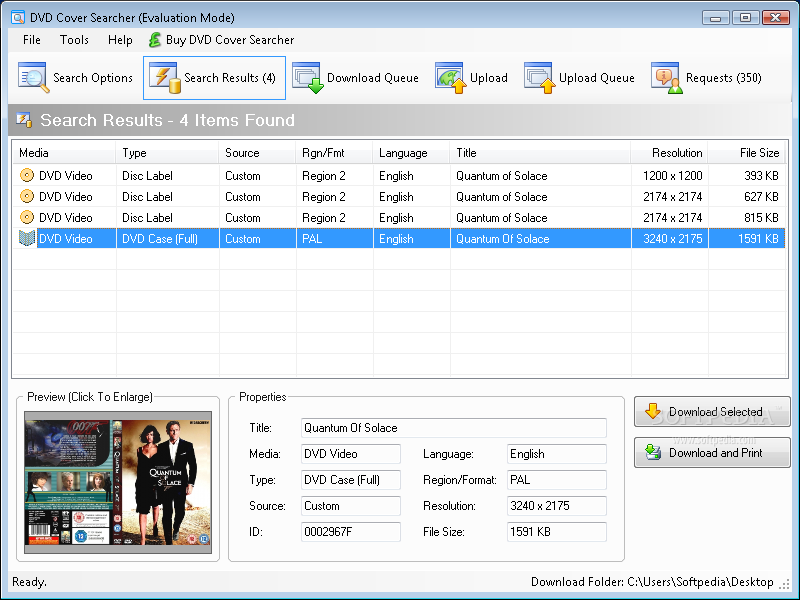Click the Ready status text

click(x=29, y=582)
